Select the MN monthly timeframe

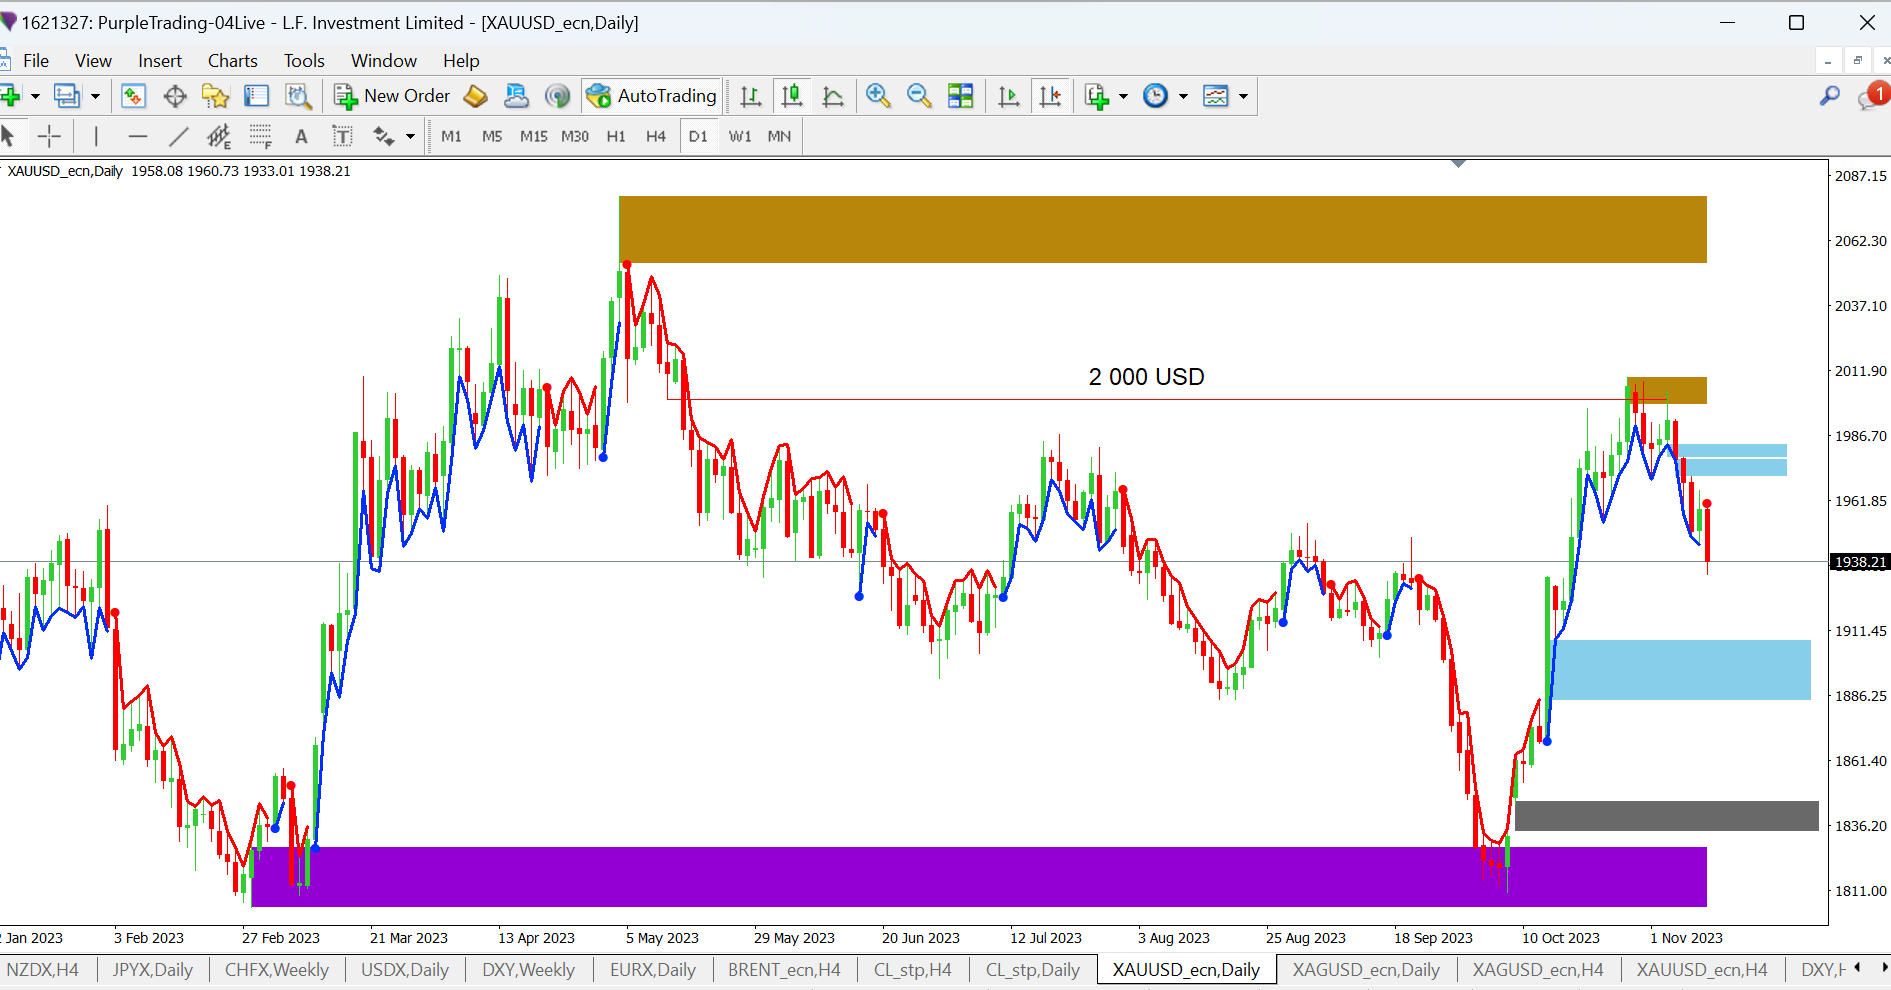[779, 136]
